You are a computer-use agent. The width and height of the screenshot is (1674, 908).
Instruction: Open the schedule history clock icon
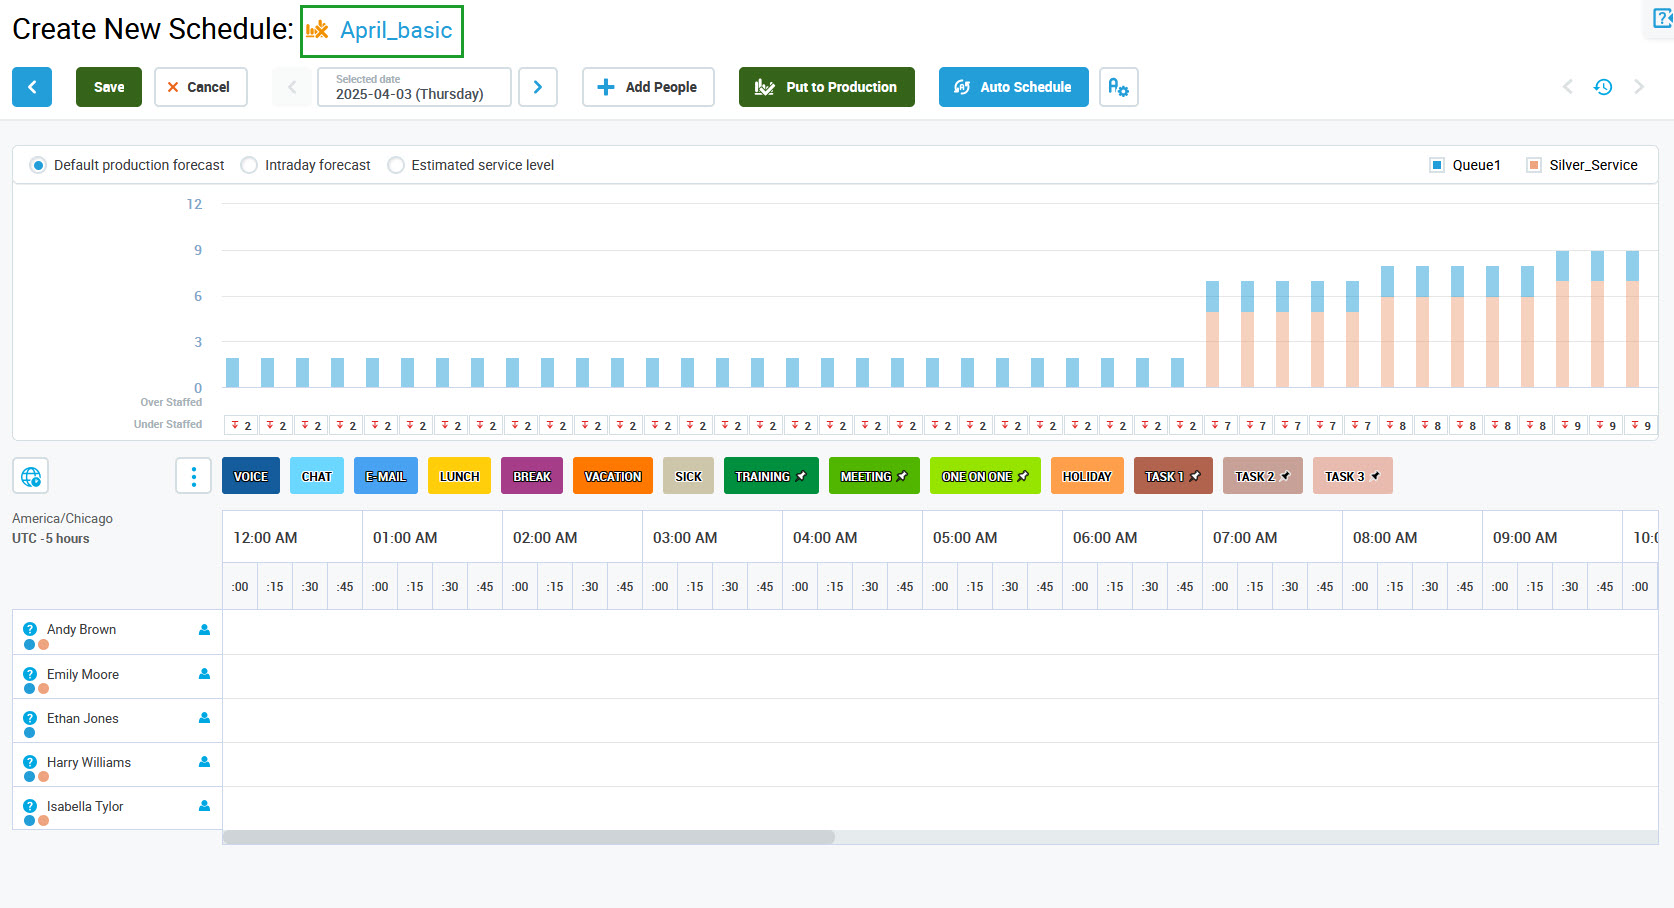coord(1603,87)
